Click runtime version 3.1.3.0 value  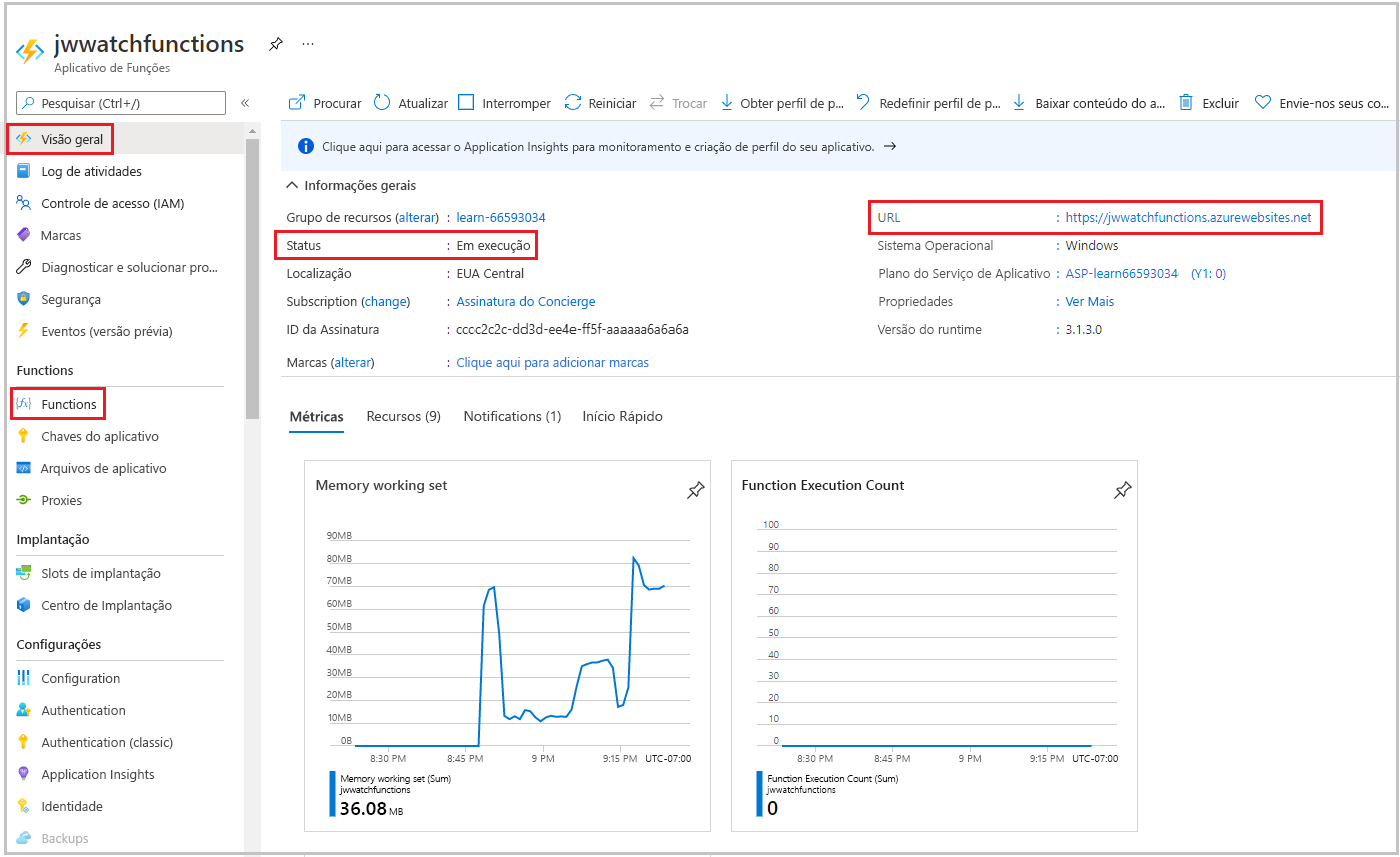point(1084,329)
